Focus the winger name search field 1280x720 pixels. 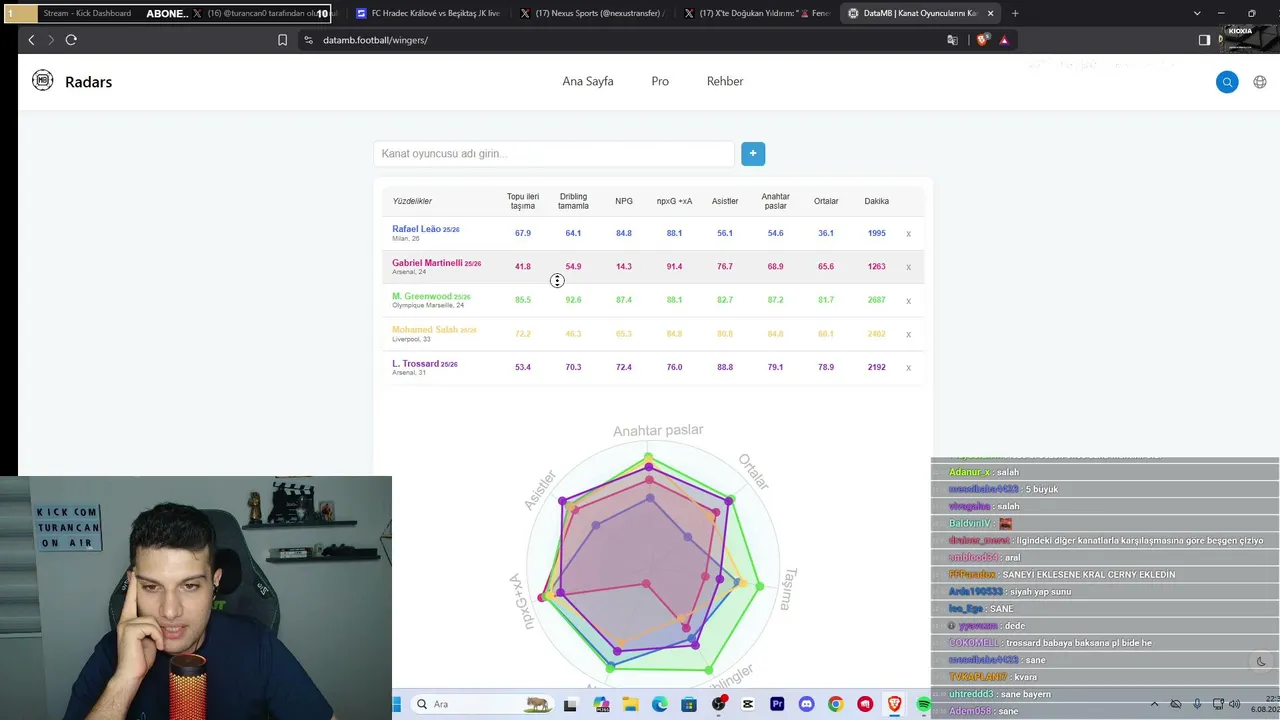pyautogui.click(x=554, y=153)
